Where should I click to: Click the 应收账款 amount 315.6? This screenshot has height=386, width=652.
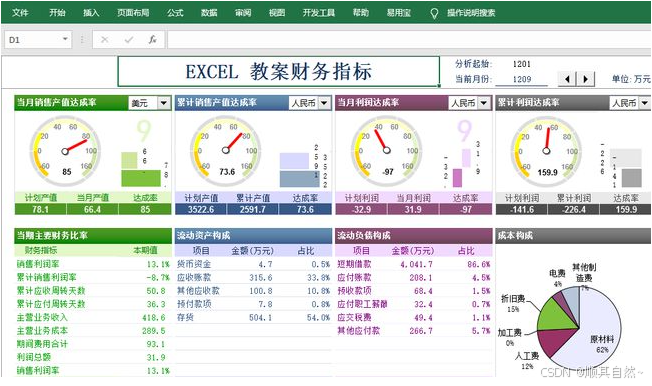pos(261,277)
